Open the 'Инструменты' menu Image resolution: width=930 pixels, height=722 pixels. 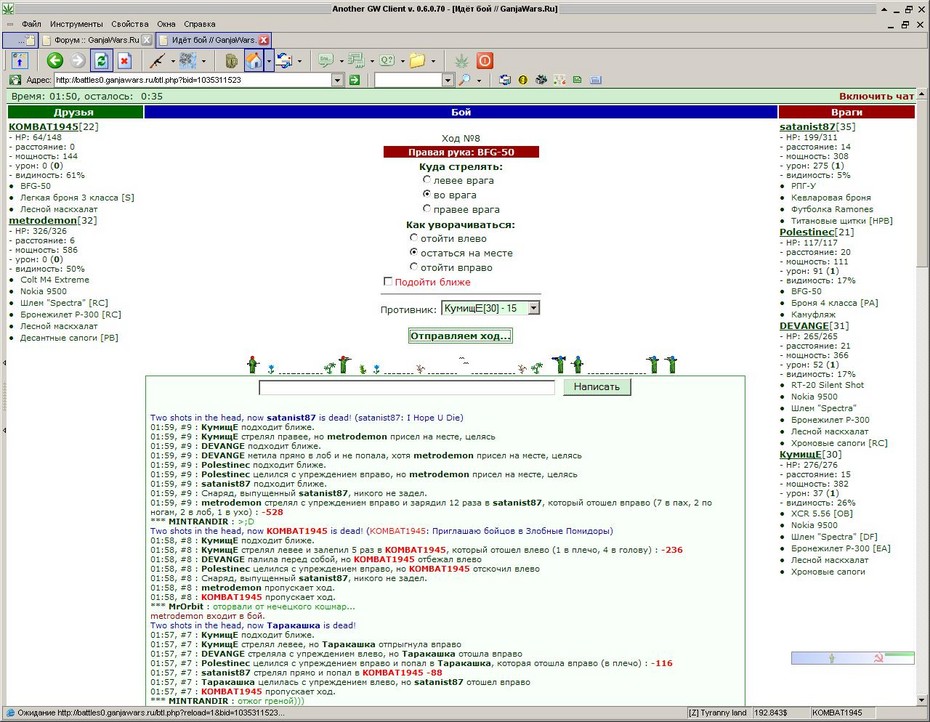pos(77,24)
